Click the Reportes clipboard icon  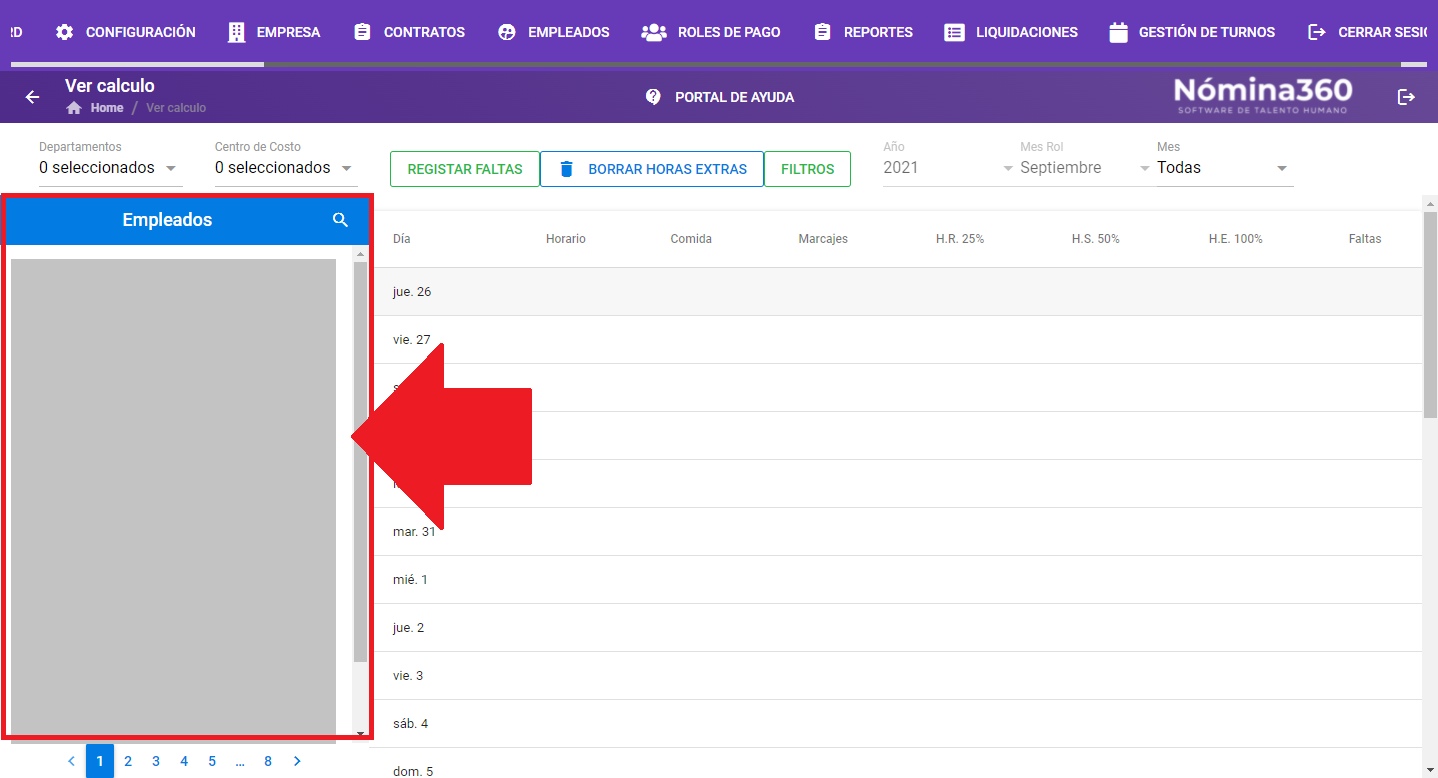coord(822,32)
